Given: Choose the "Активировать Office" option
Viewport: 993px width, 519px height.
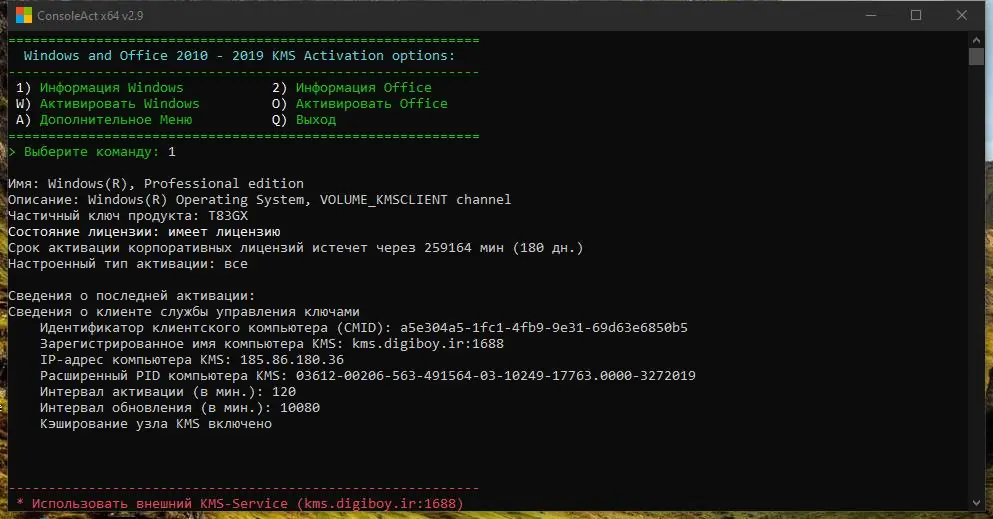Looking at the screenshot, I should click(371, 104).
